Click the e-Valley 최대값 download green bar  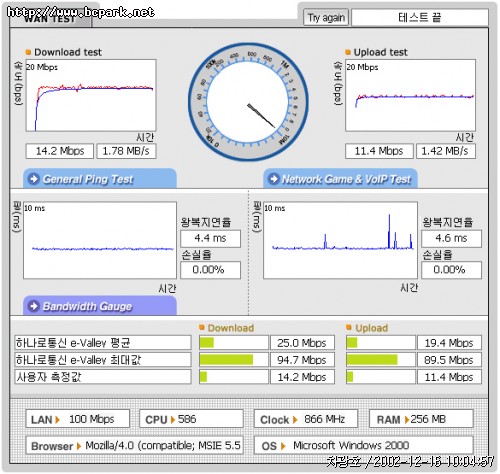click(x=226, y=360)
